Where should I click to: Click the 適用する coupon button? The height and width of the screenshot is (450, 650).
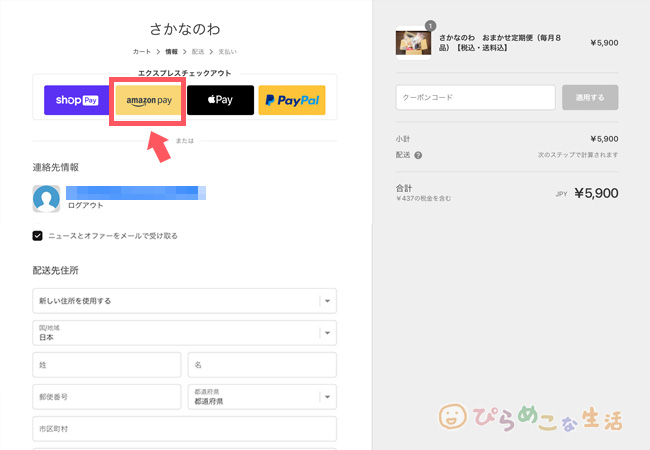(x=590, y=97)
